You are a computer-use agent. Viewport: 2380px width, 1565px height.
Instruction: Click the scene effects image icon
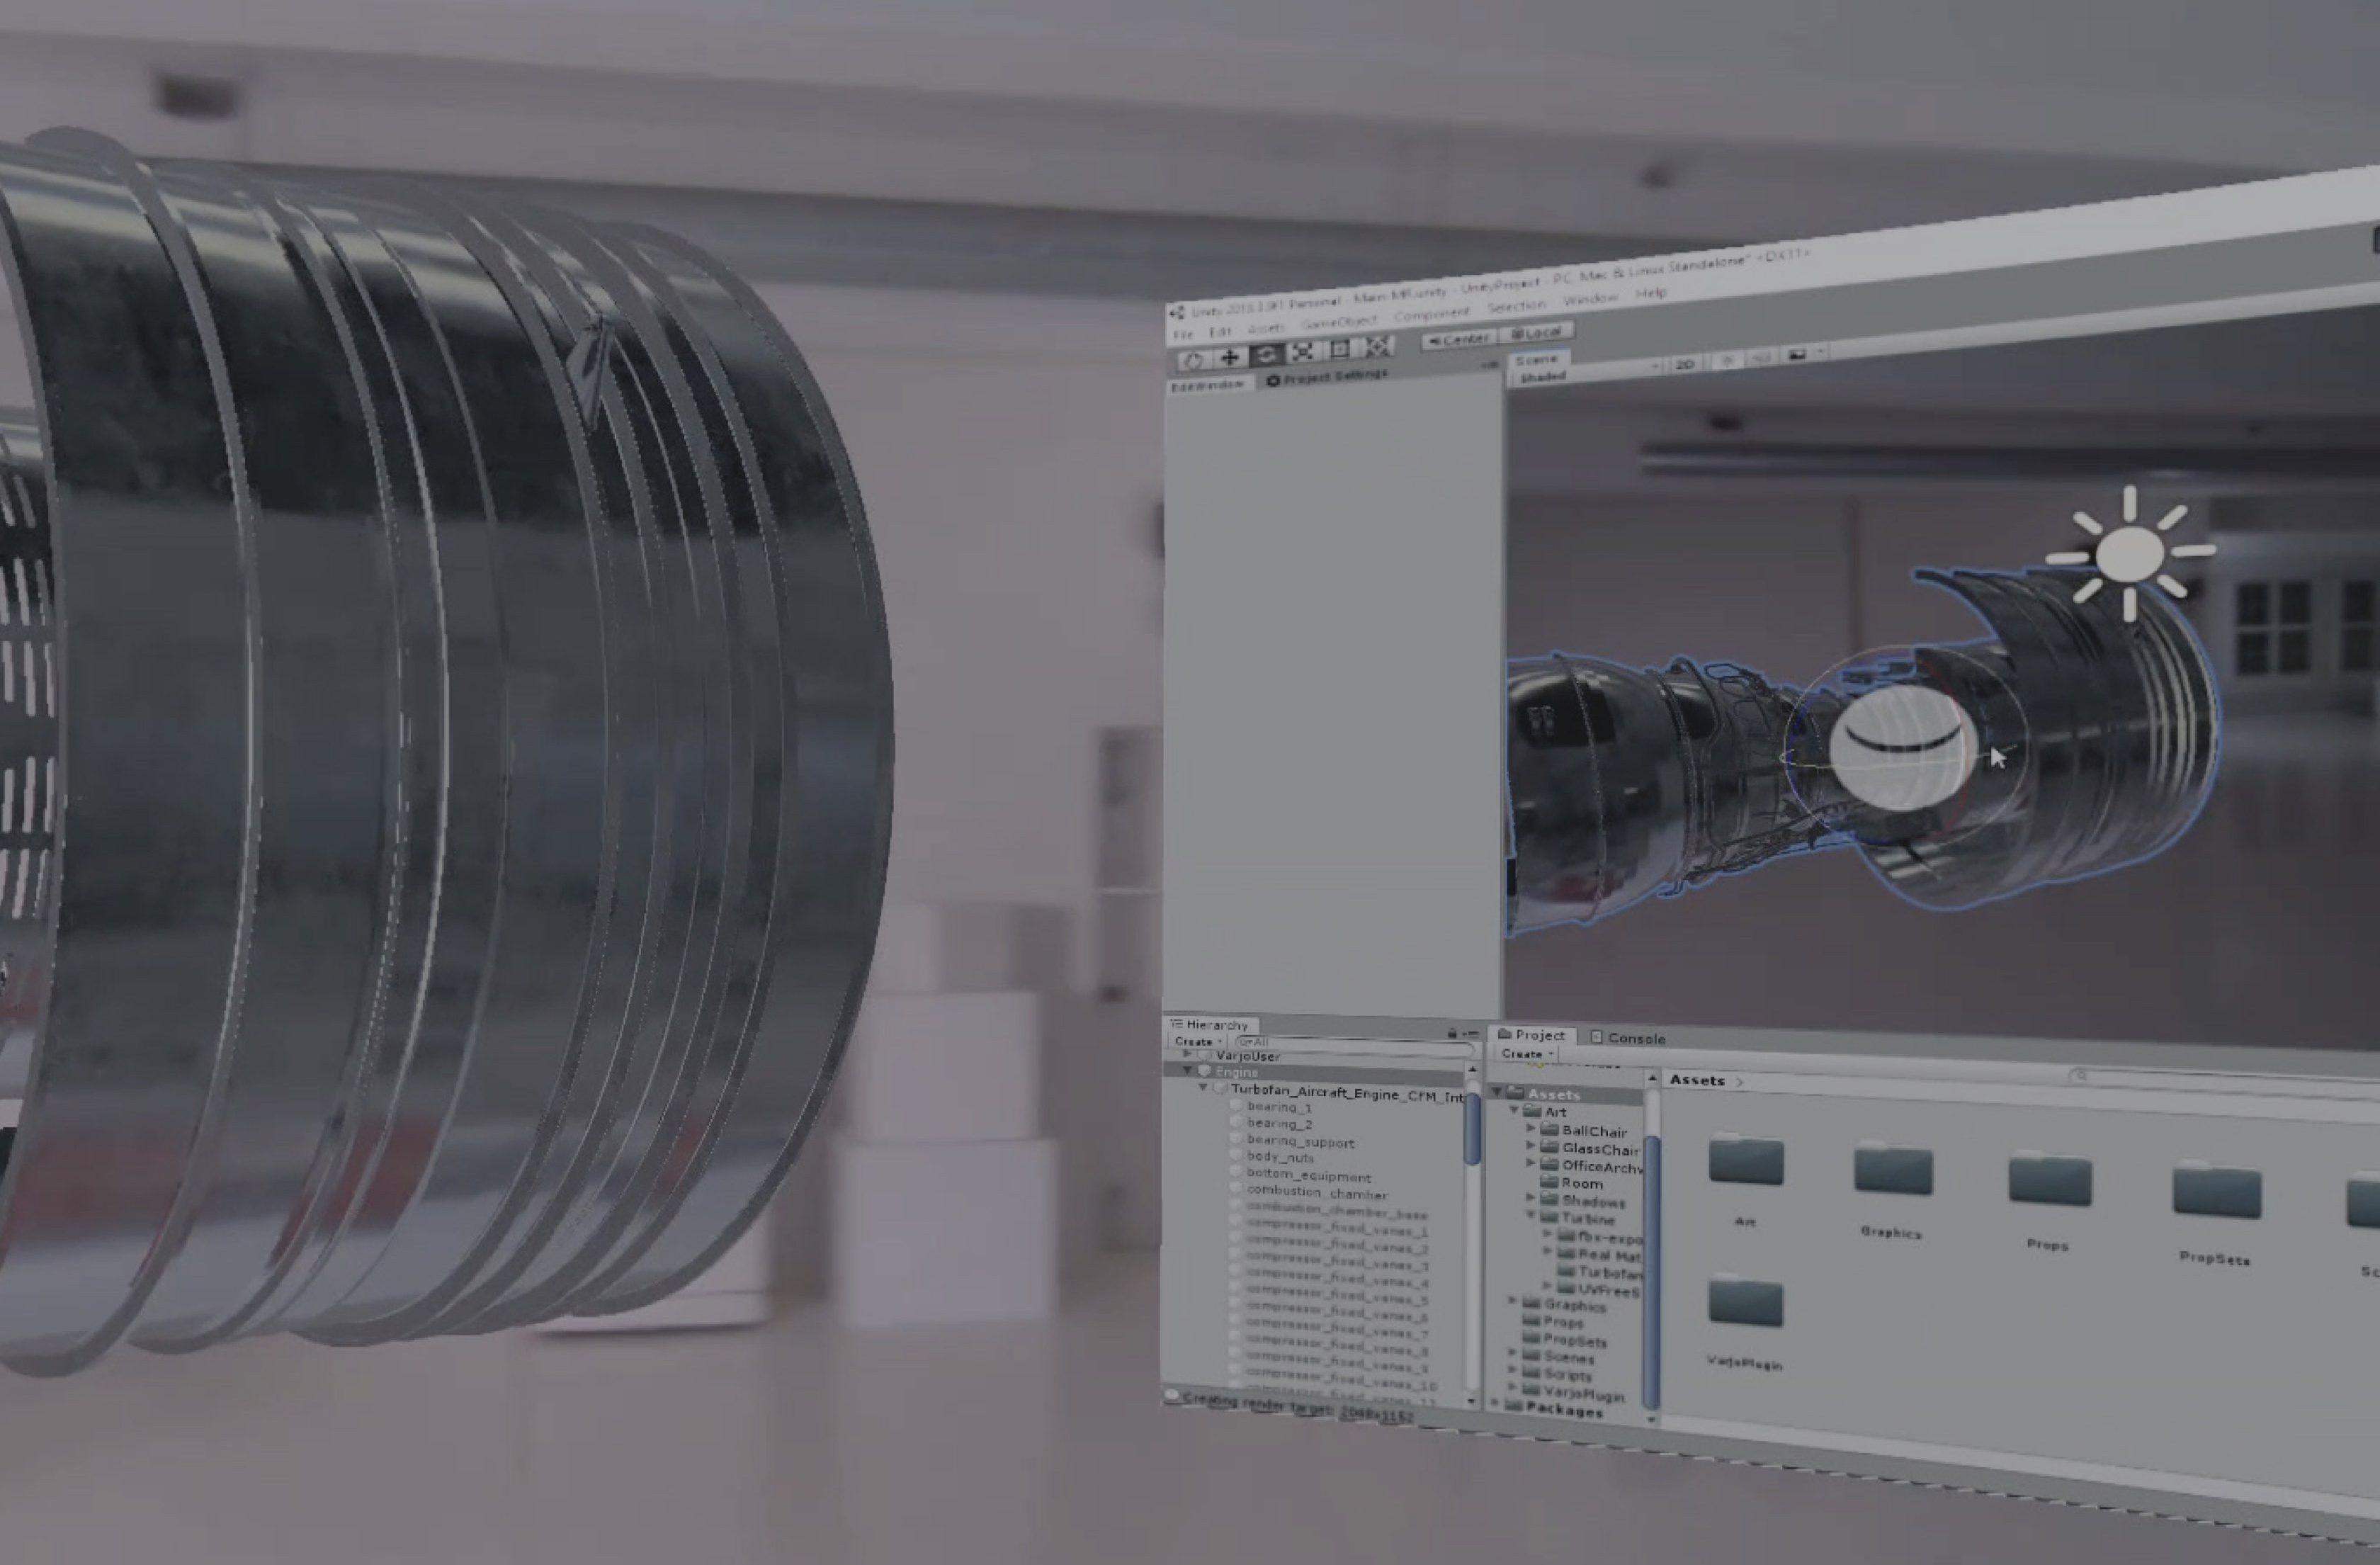1797,354
